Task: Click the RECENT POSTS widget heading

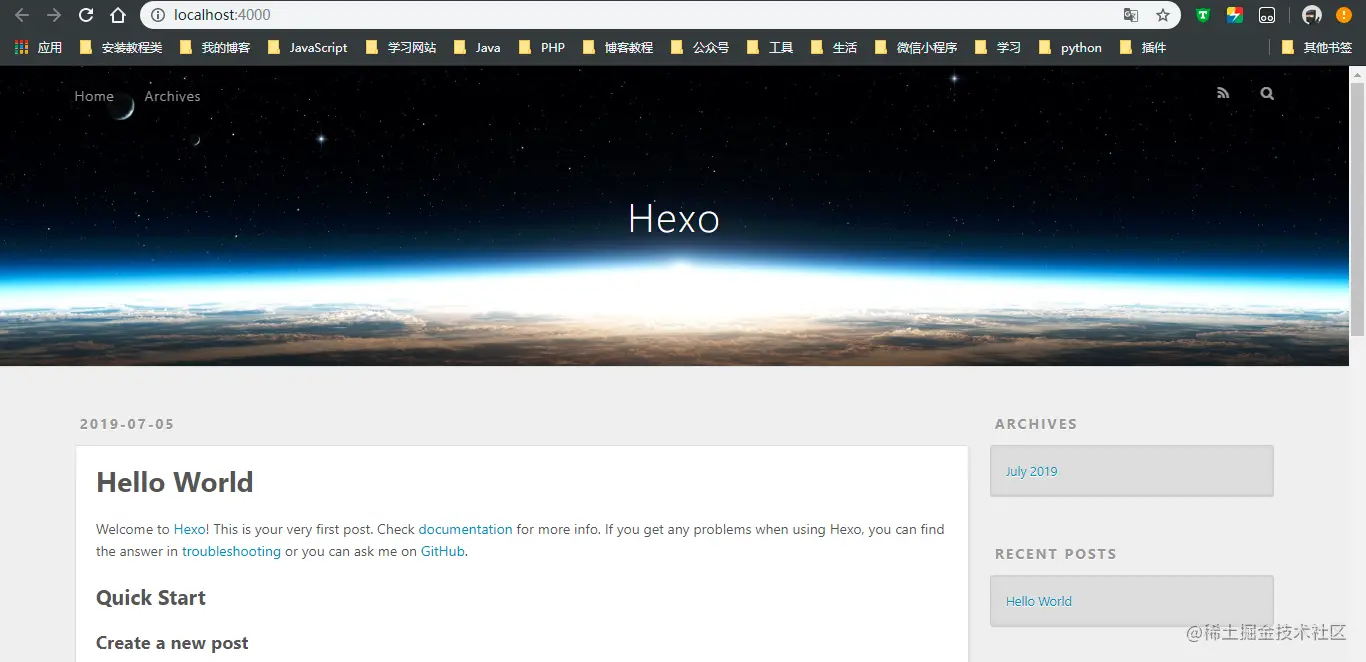Action: pos(1055,554)
